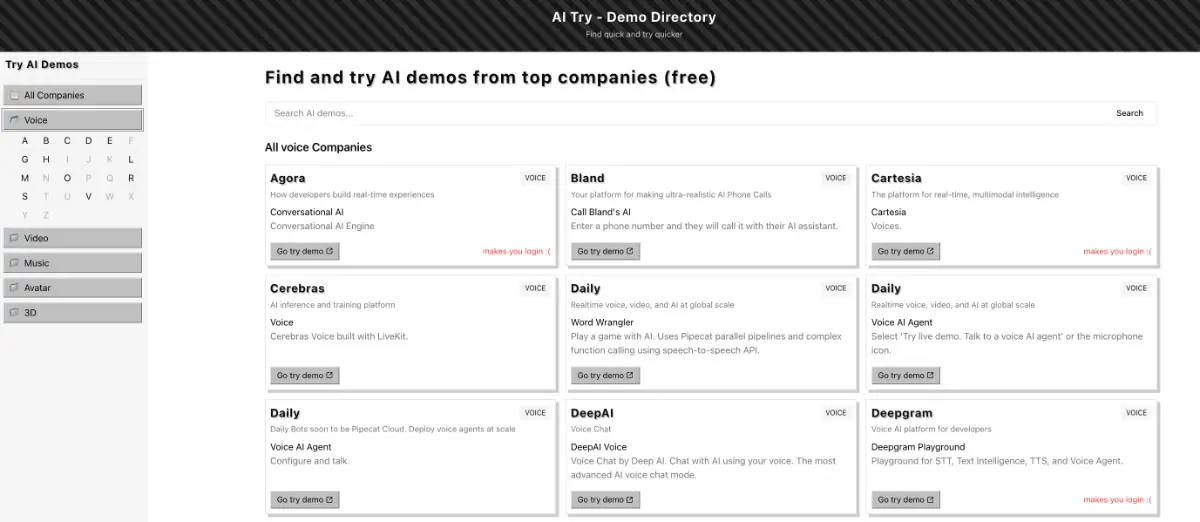Click the VOICE badge on DeepAI card
The image size is (1200, 522).
coord(836,412)
